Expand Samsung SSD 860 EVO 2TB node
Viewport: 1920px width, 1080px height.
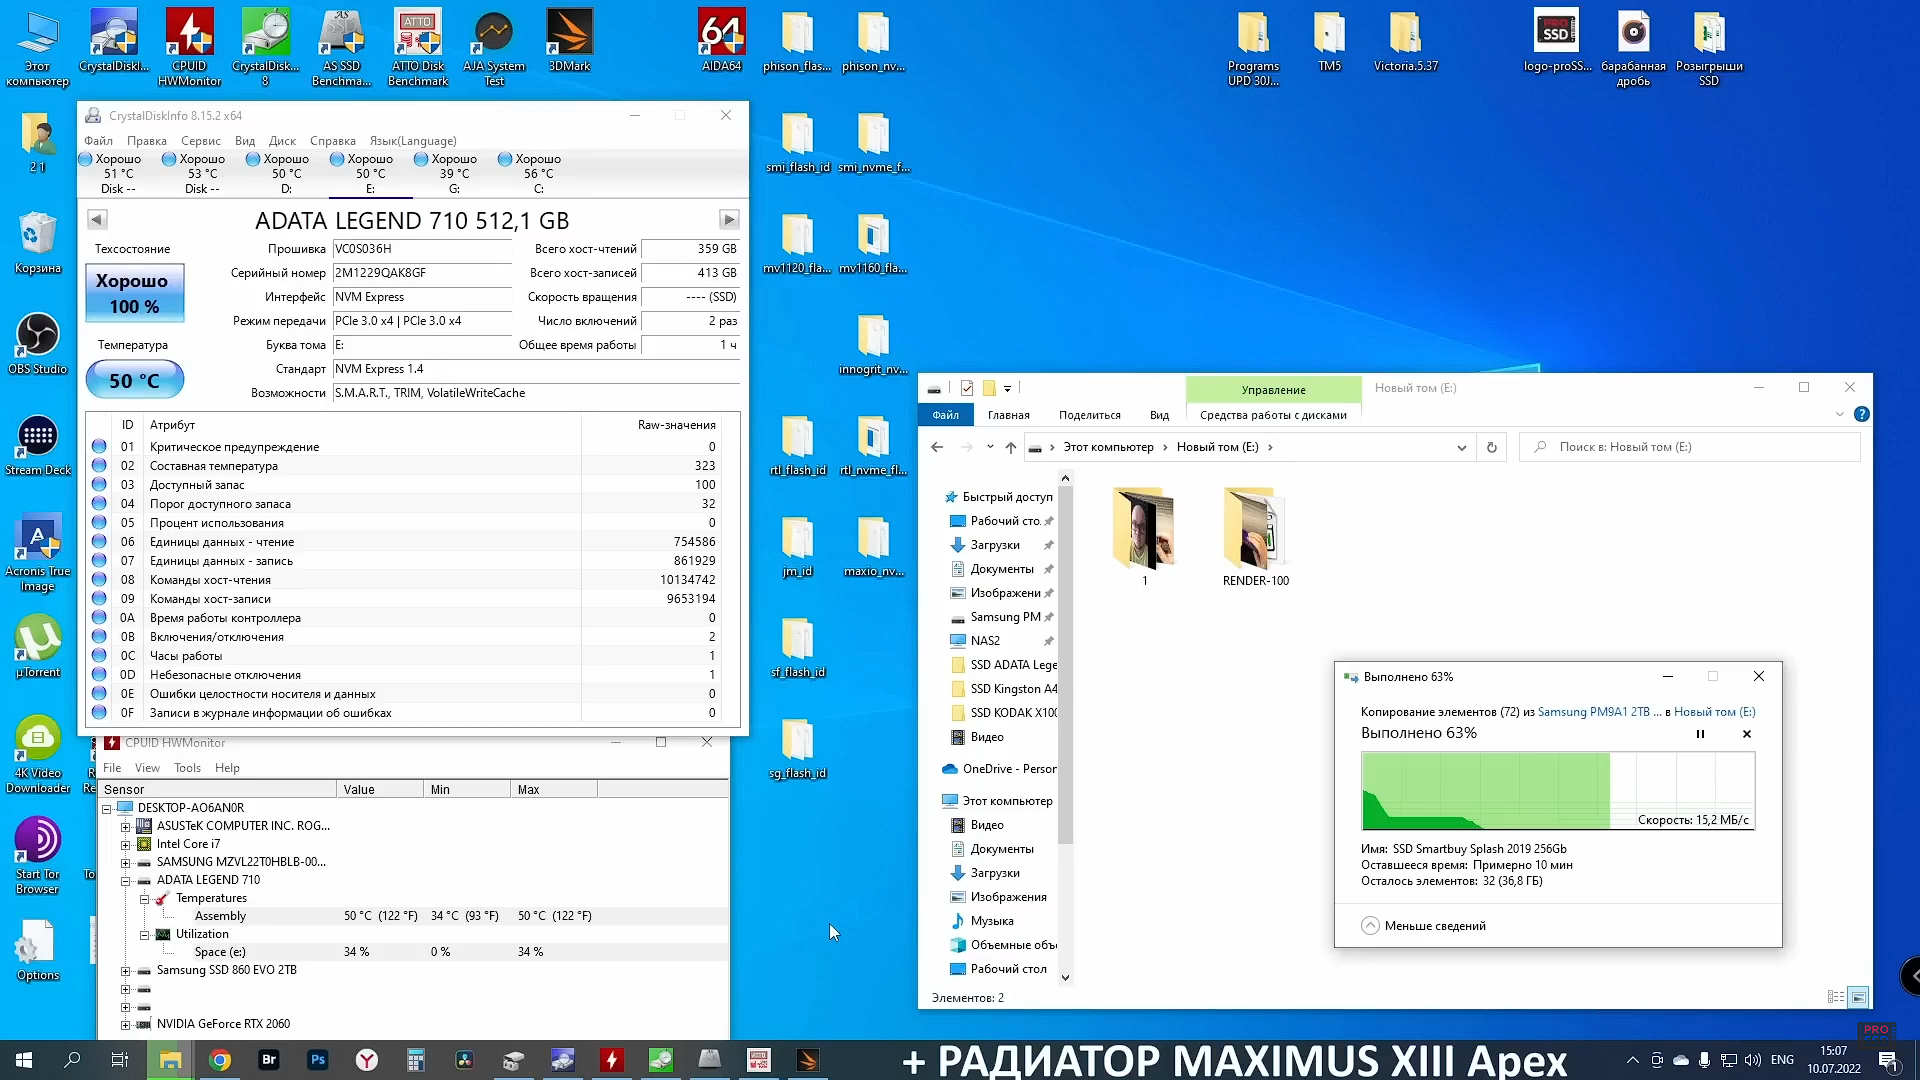tap(126, 971)
